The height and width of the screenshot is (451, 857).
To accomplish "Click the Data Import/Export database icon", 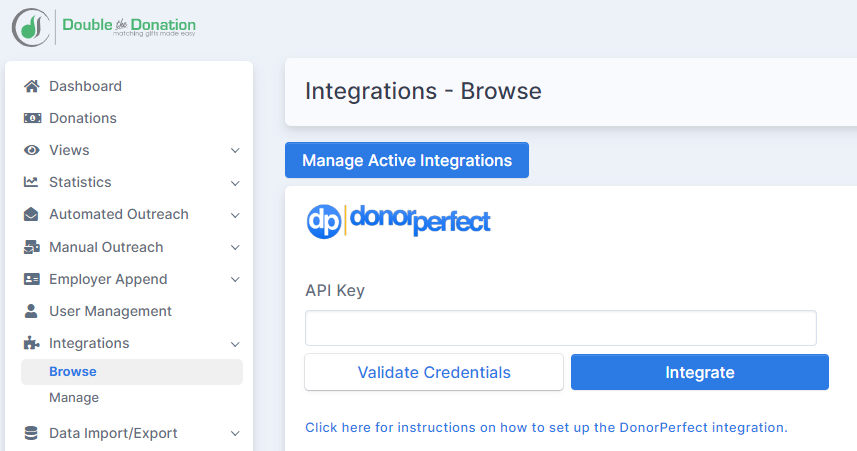I will (x=32, y=433).
